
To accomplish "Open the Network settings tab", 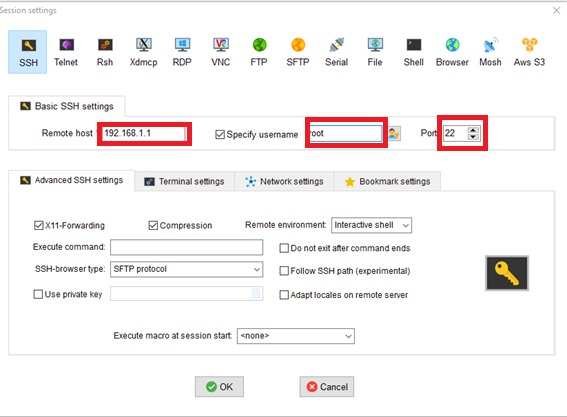I will click(x=284, y=181).
